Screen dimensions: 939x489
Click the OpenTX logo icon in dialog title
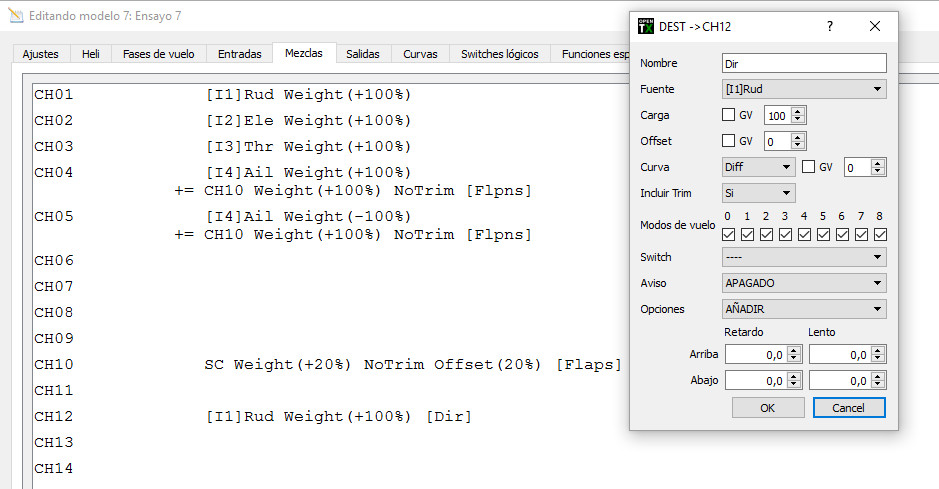pyautogui.click(x=645, y=27)
